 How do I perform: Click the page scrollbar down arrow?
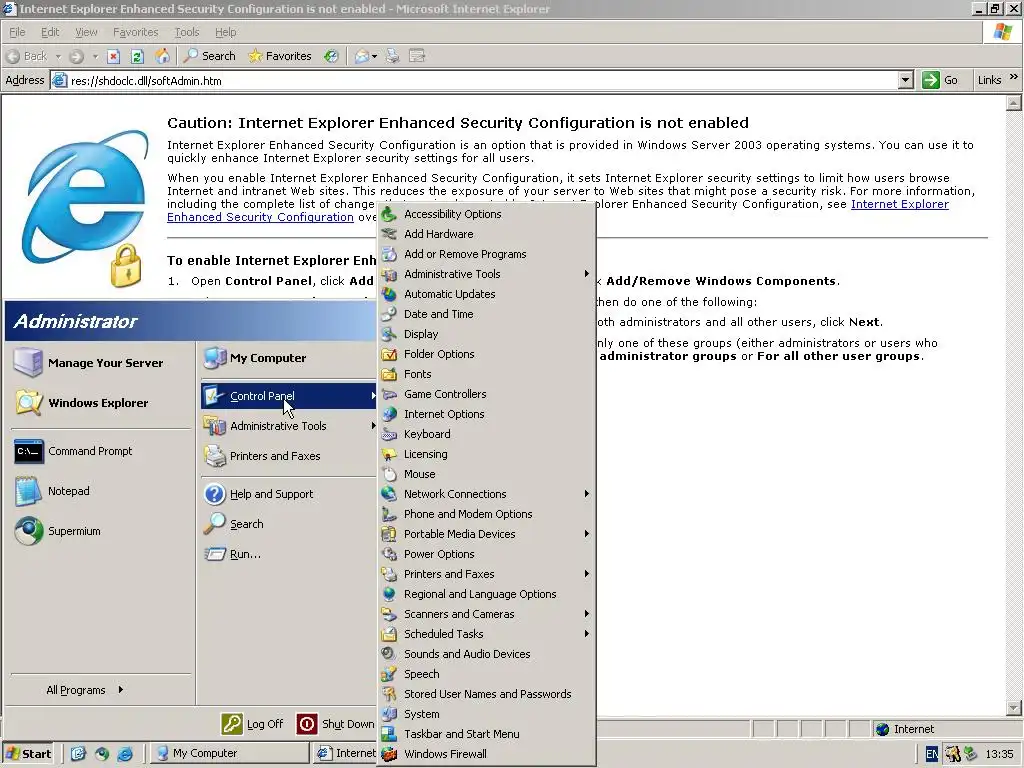point(1014,707)
